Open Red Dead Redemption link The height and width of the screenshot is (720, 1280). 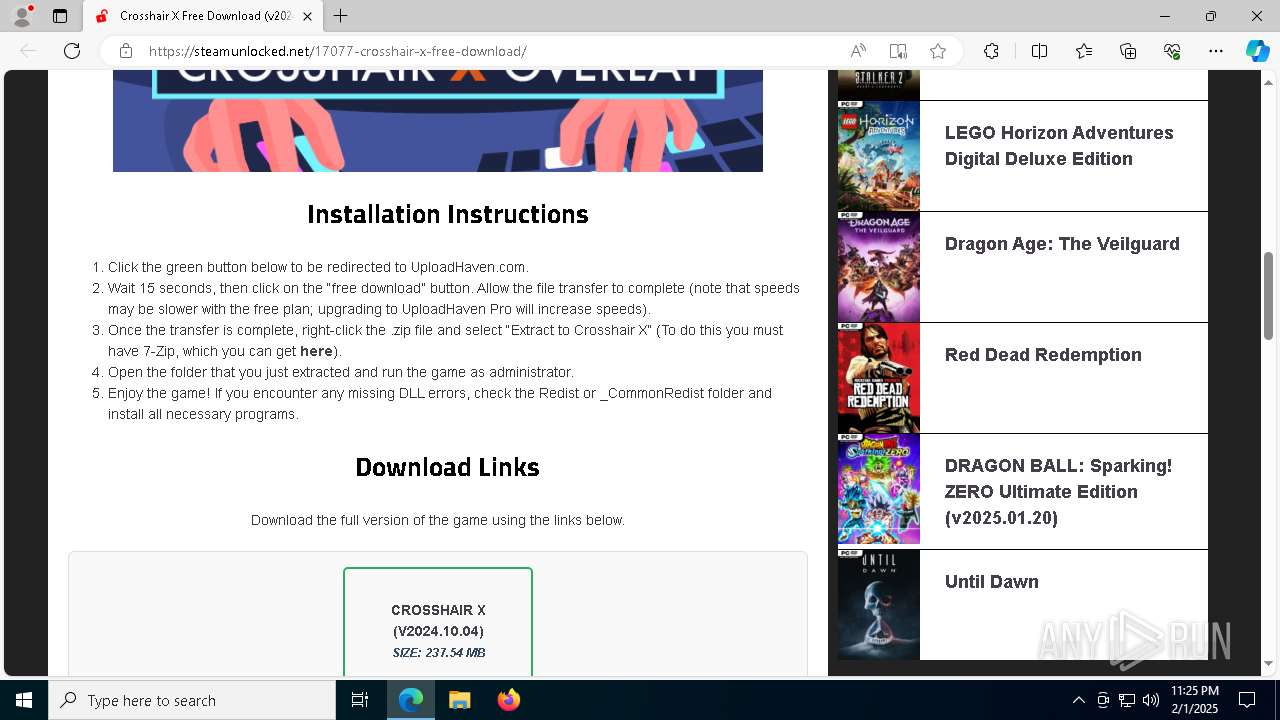click(1043, 355)
